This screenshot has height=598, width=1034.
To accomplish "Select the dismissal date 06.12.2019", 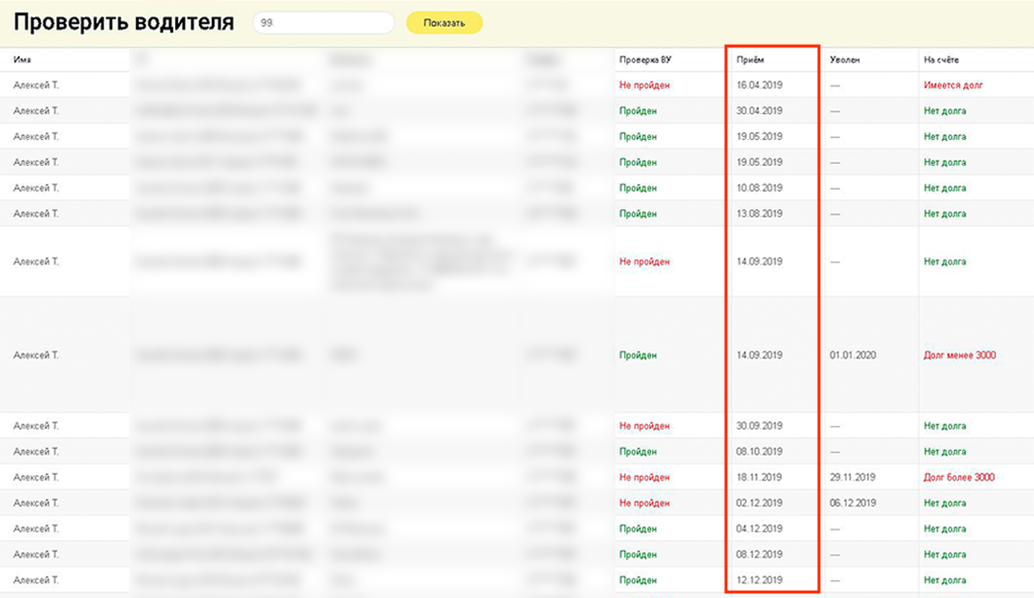I will point(853,503).
